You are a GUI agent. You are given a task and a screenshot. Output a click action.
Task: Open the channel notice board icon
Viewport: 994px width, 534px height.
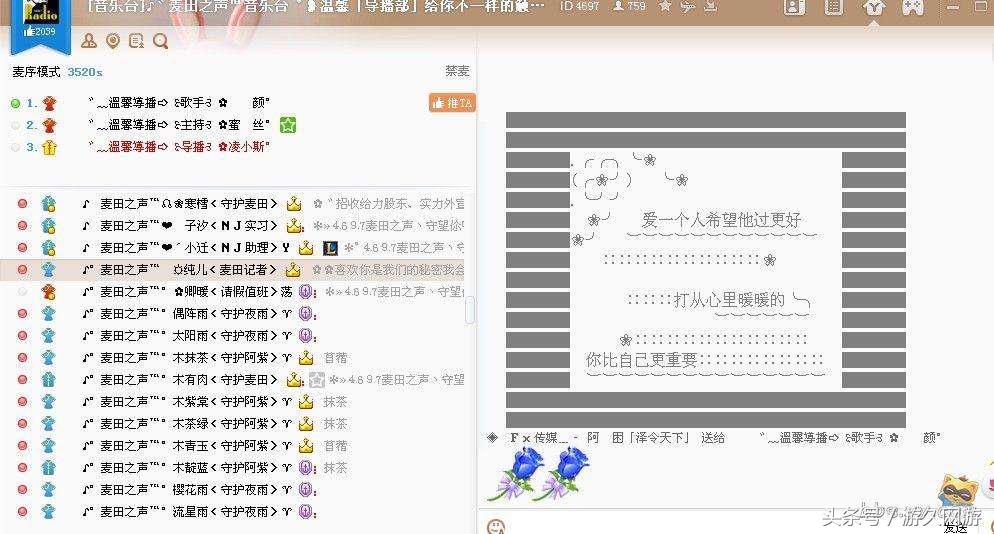(x=136, y=41)
